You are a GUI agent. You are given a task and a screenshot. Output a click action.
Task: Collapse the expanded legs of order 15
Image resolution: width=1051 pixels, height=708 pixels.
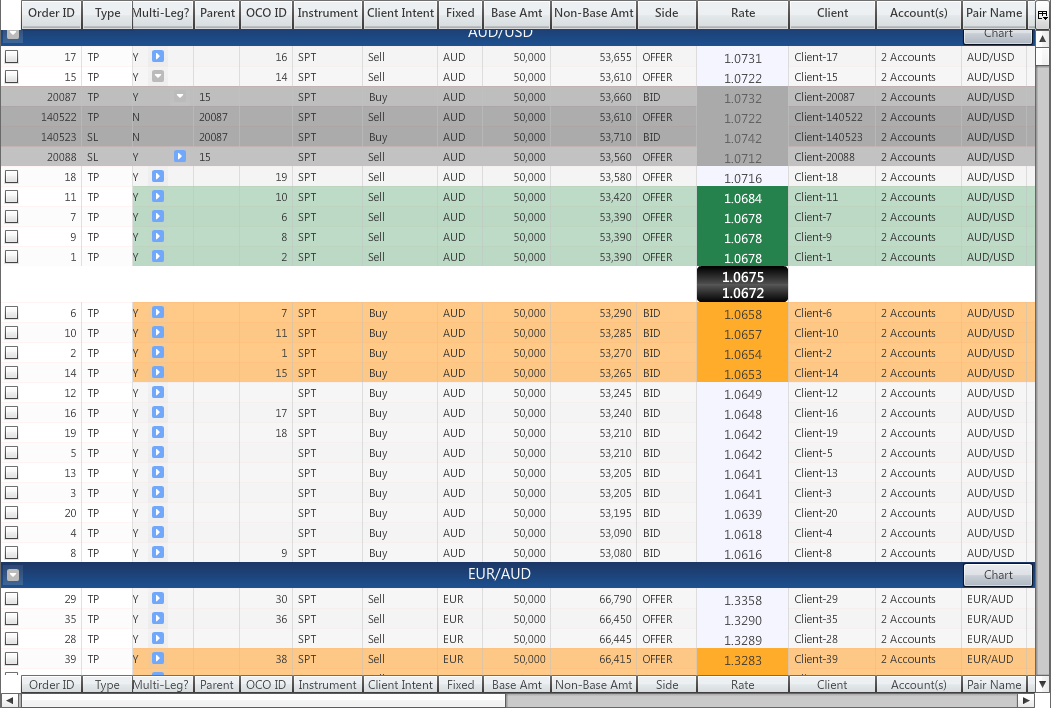pyautogui.click(x=158, y=77)
